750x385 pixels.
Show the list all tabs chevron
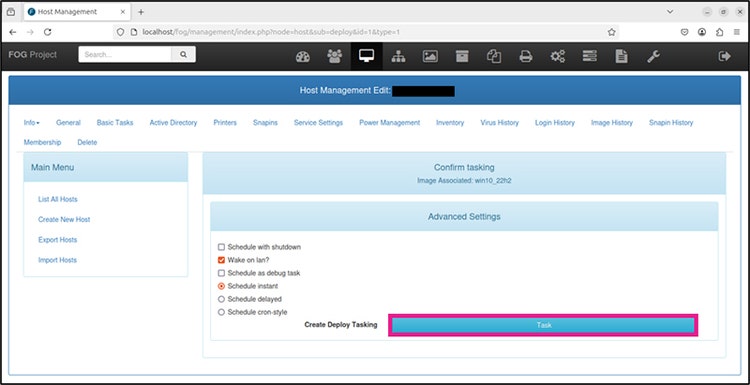click(670, 11)
